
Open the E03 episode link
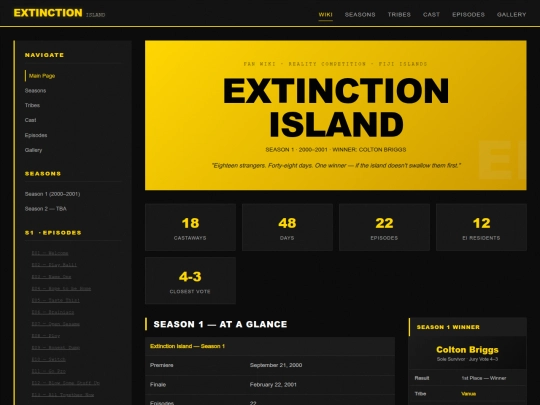(51, 277)
